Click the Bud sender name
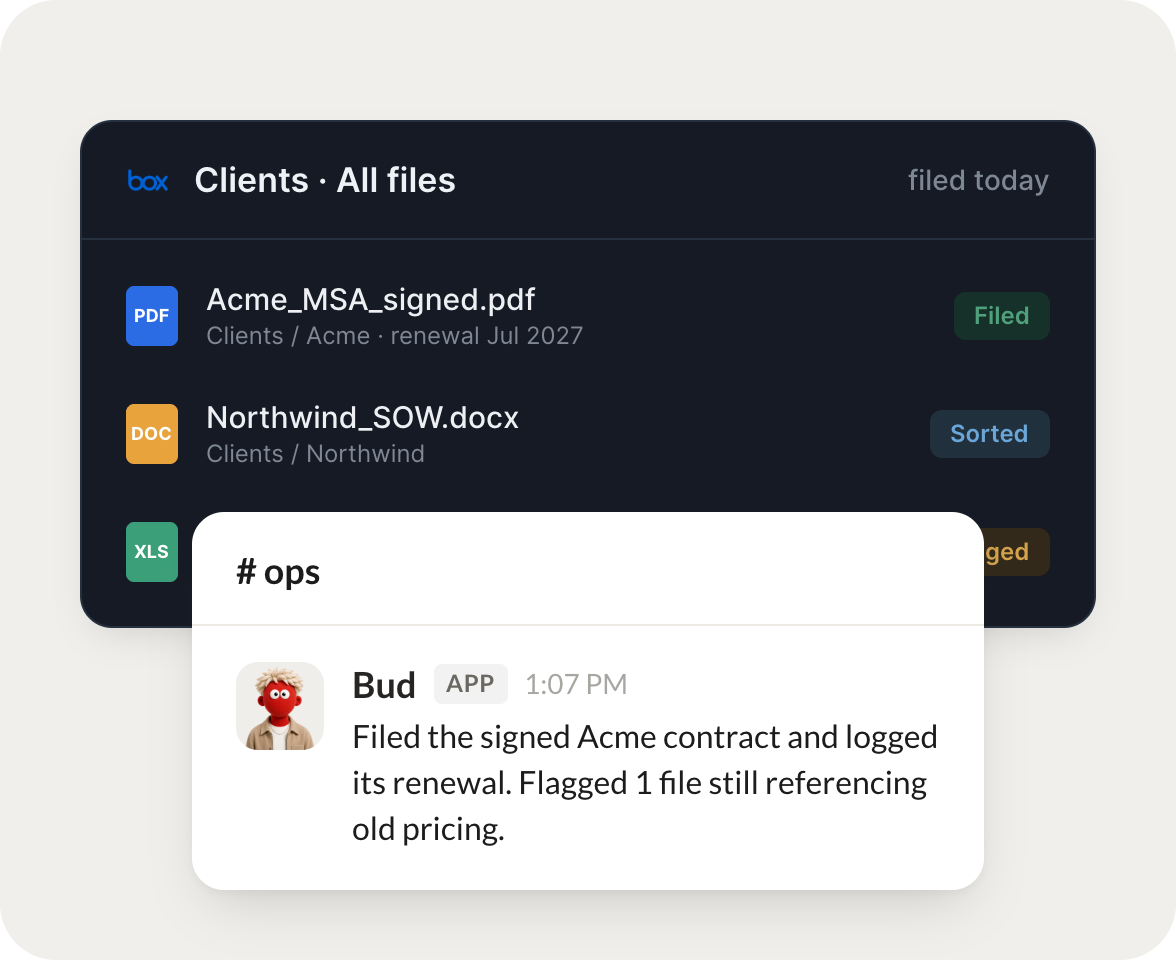This screenshot has height=960, width=1176. coord(384,685)
